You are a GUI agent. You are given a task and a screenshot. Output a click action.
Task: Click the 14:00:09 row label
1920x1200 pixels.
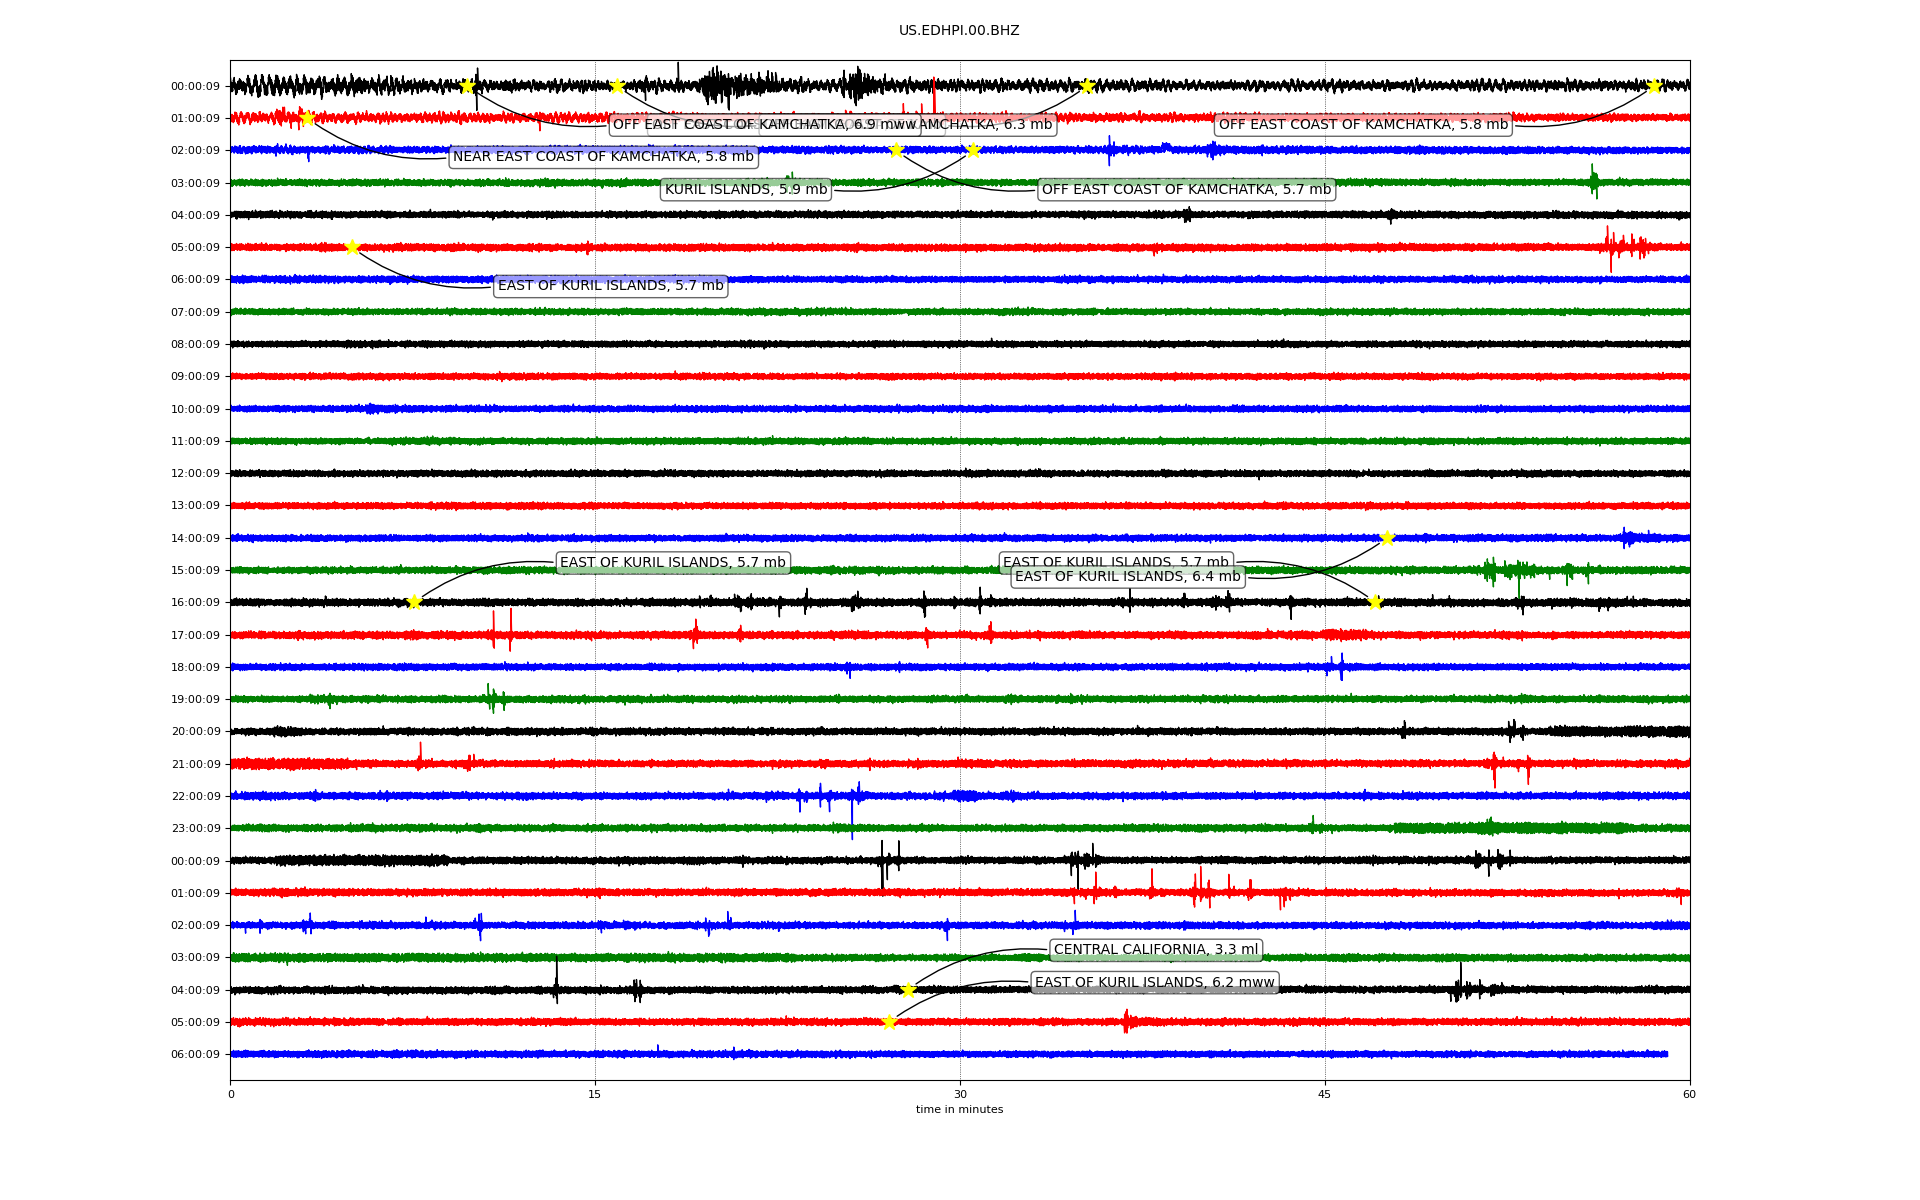195,538
